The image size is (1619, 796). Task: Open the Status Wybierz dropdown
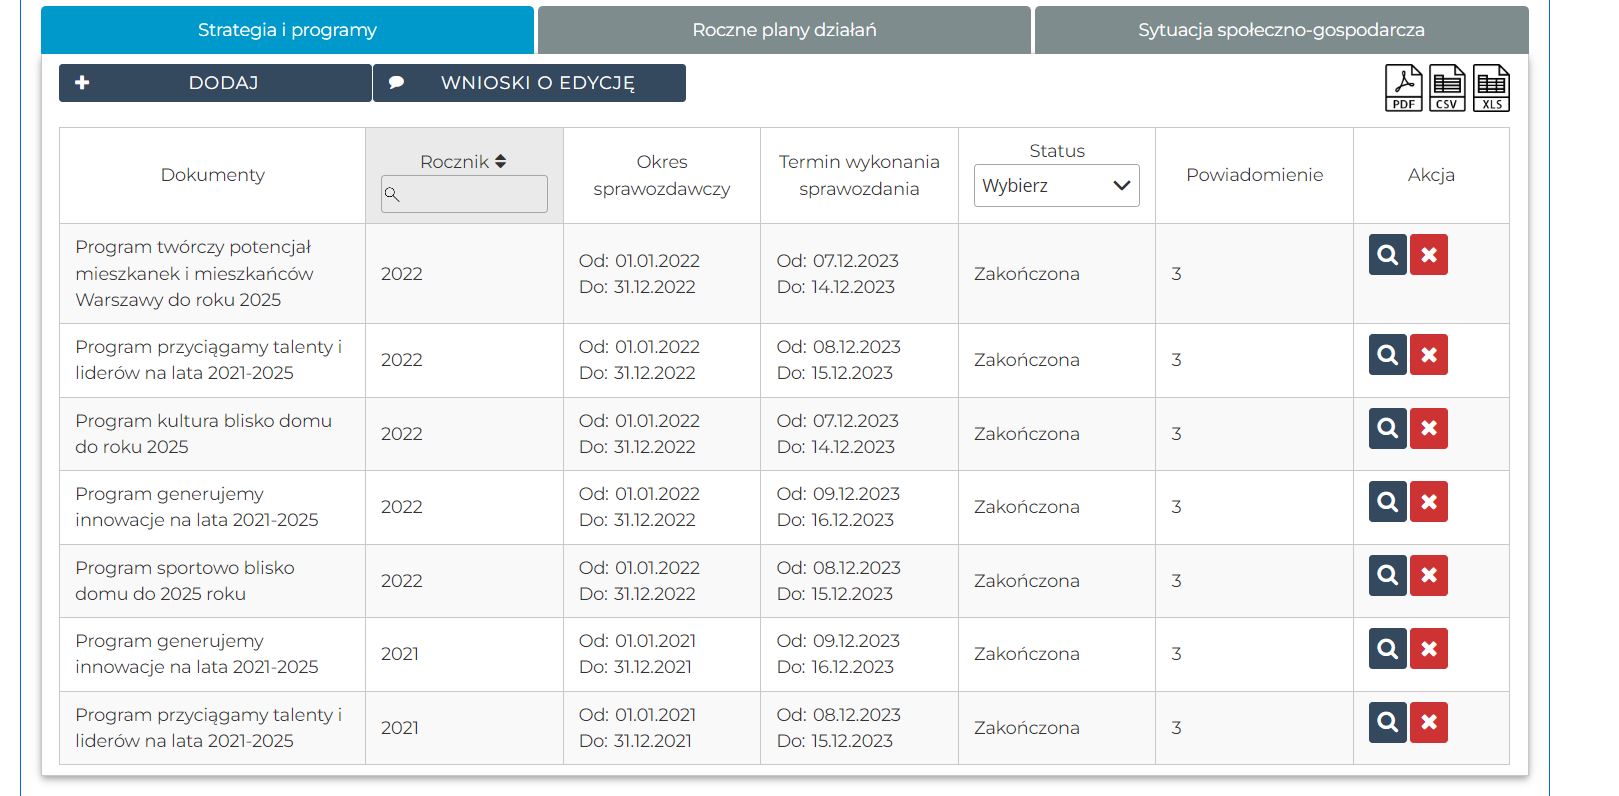click(x=1056, y=186)
